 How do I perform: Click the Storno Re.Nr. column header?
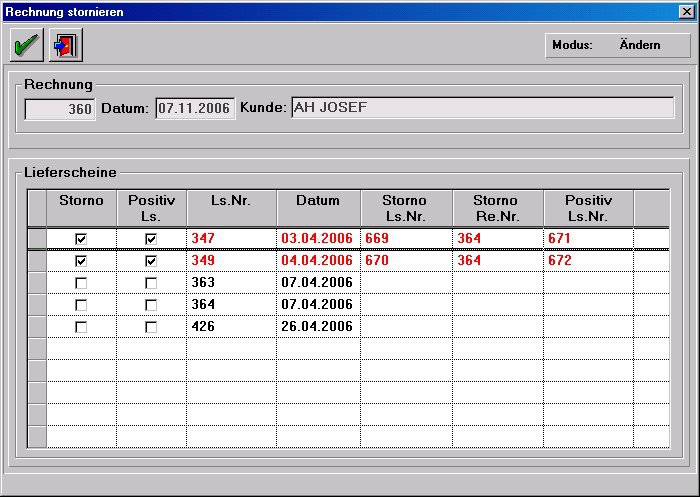pyautogui.click(x=497, y=207)
